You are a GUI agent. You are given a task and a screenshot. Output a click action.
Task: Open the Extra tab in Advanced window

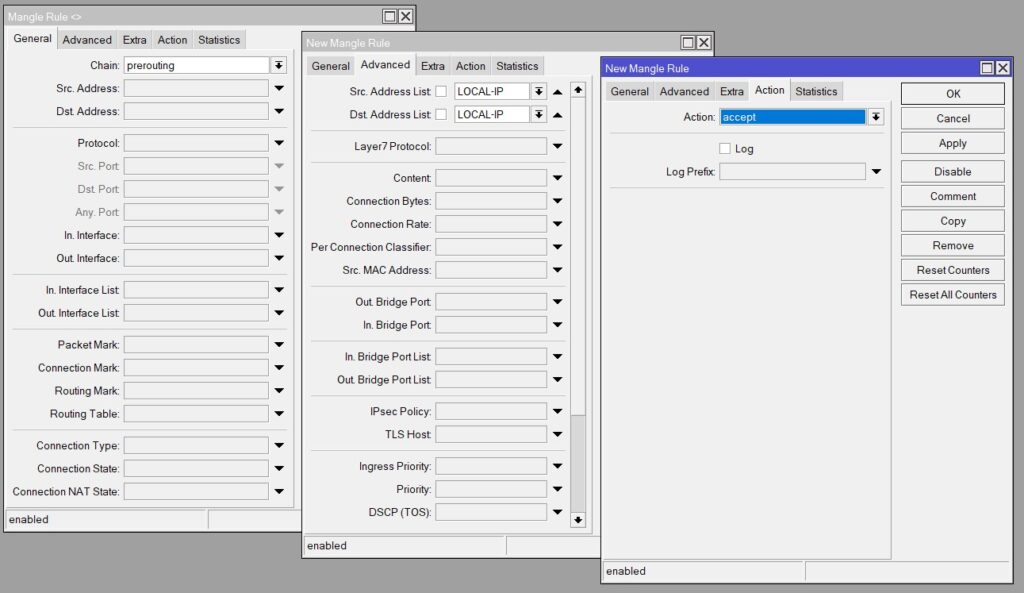point(432,66)
